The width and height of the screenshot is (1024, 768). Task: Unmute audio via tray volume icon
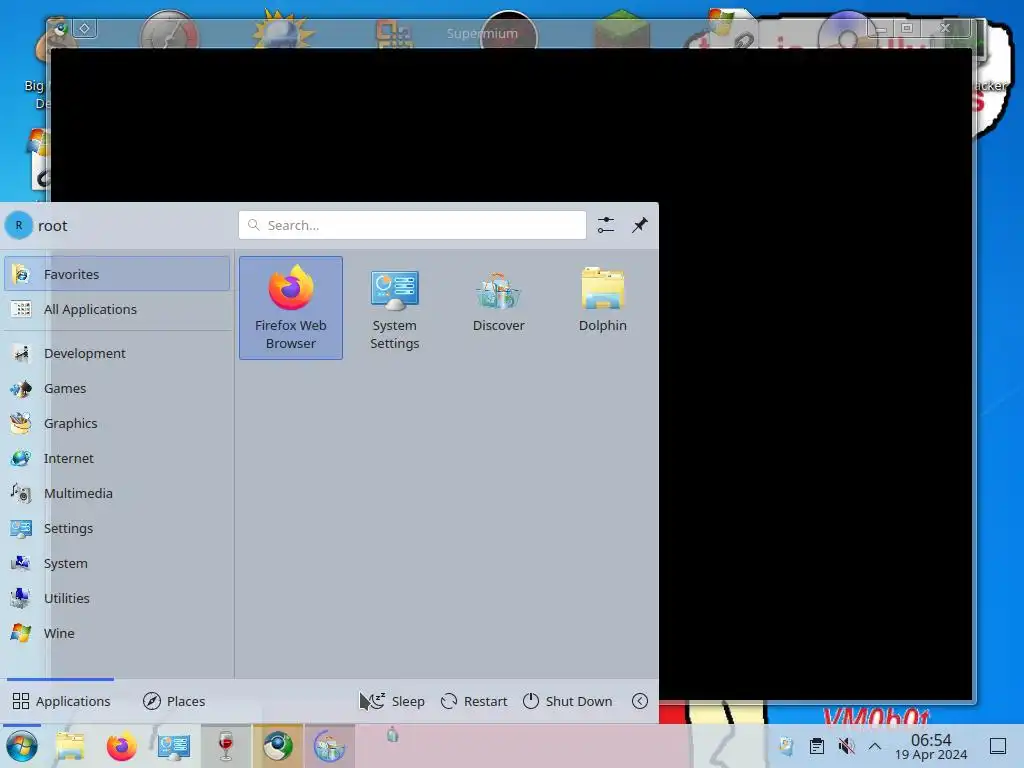pos(846,746)
